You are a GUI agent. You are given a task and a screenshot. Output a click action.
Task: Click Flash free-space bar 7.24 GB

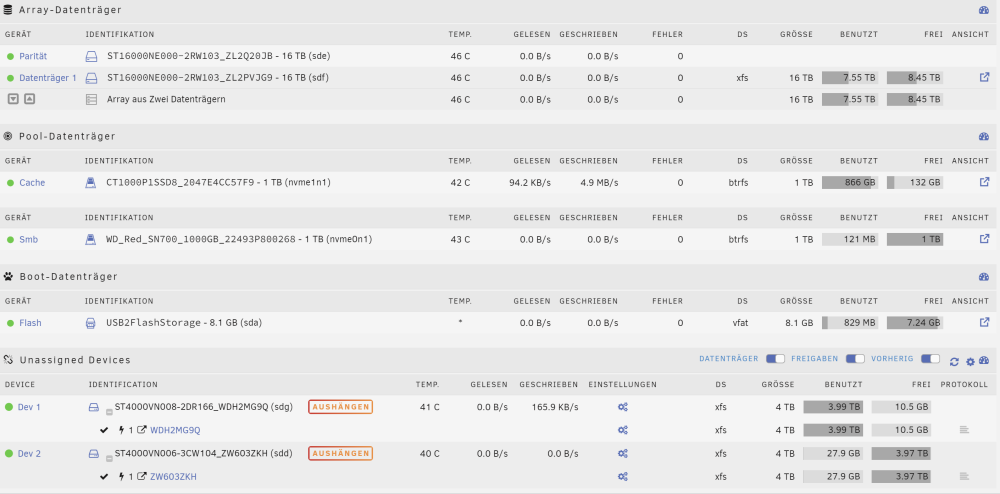[915, 323]
